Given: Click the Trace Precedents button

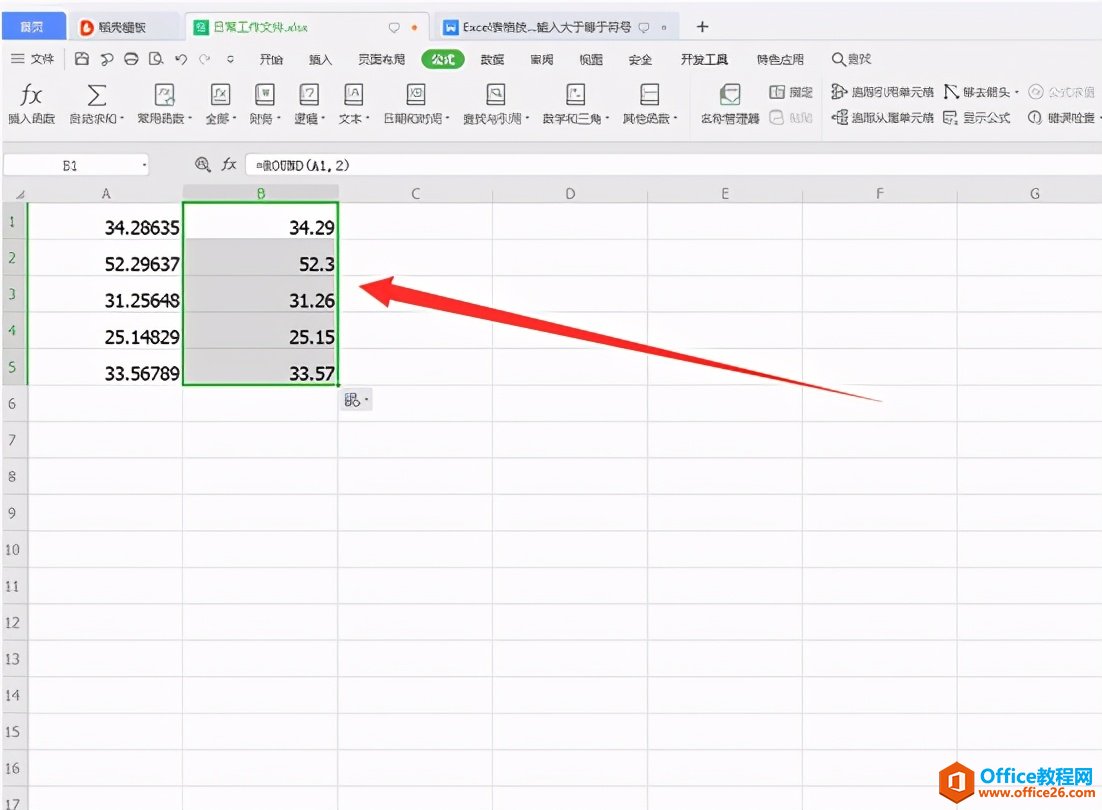Looking at the screenshot, I should pos(882,92).
